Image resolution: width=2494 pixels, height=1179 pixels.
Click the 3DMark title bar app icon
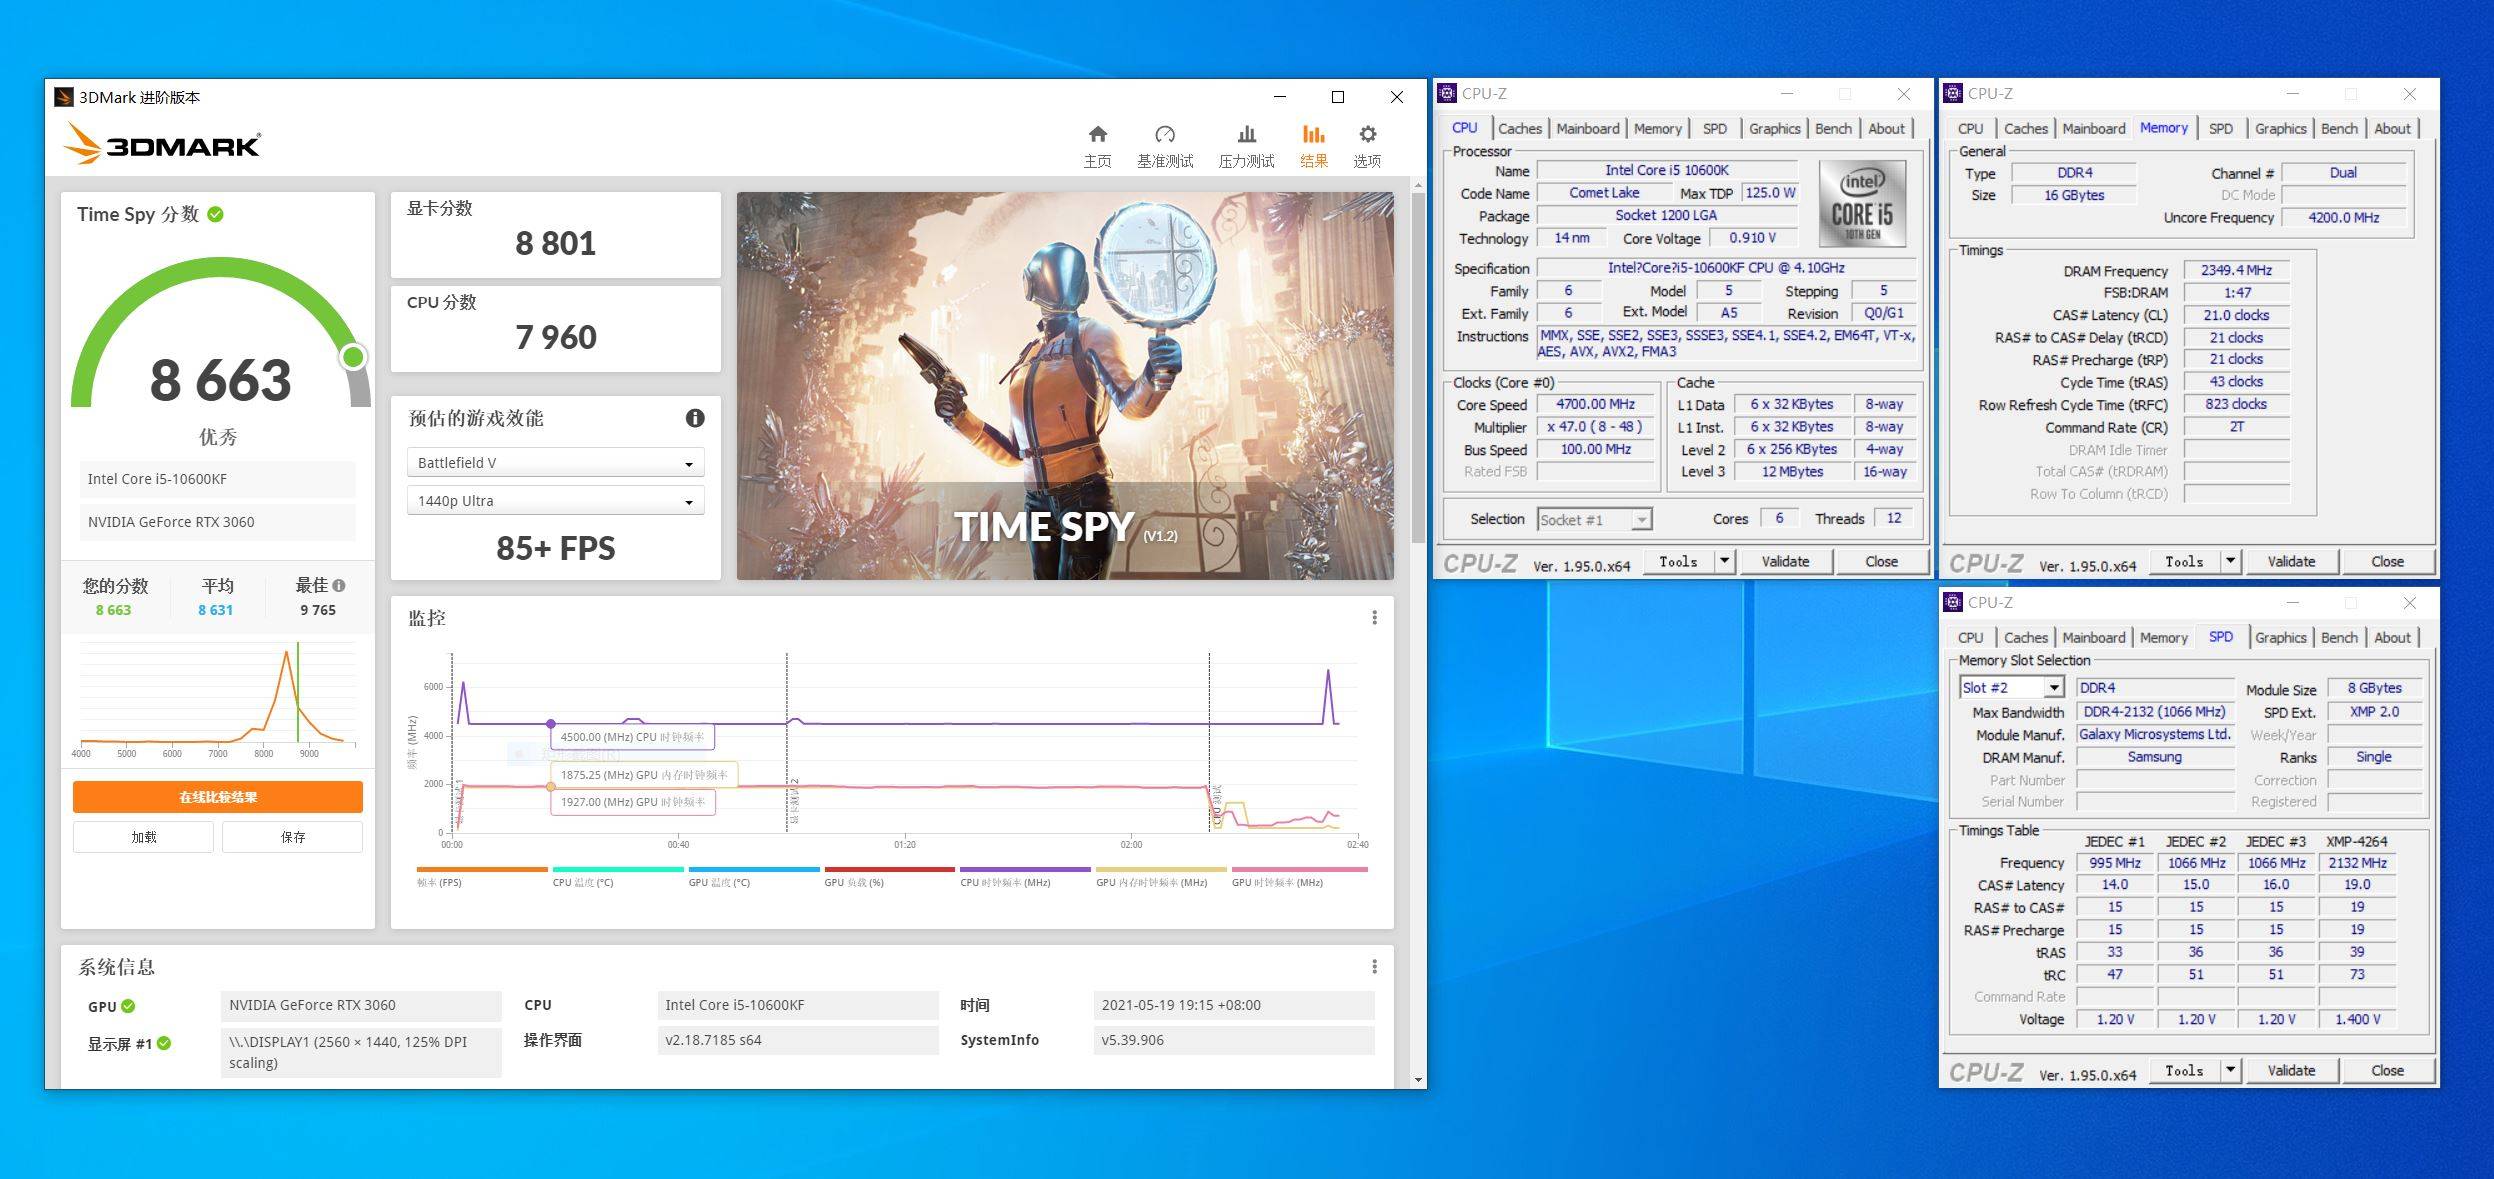pos(64,97)
